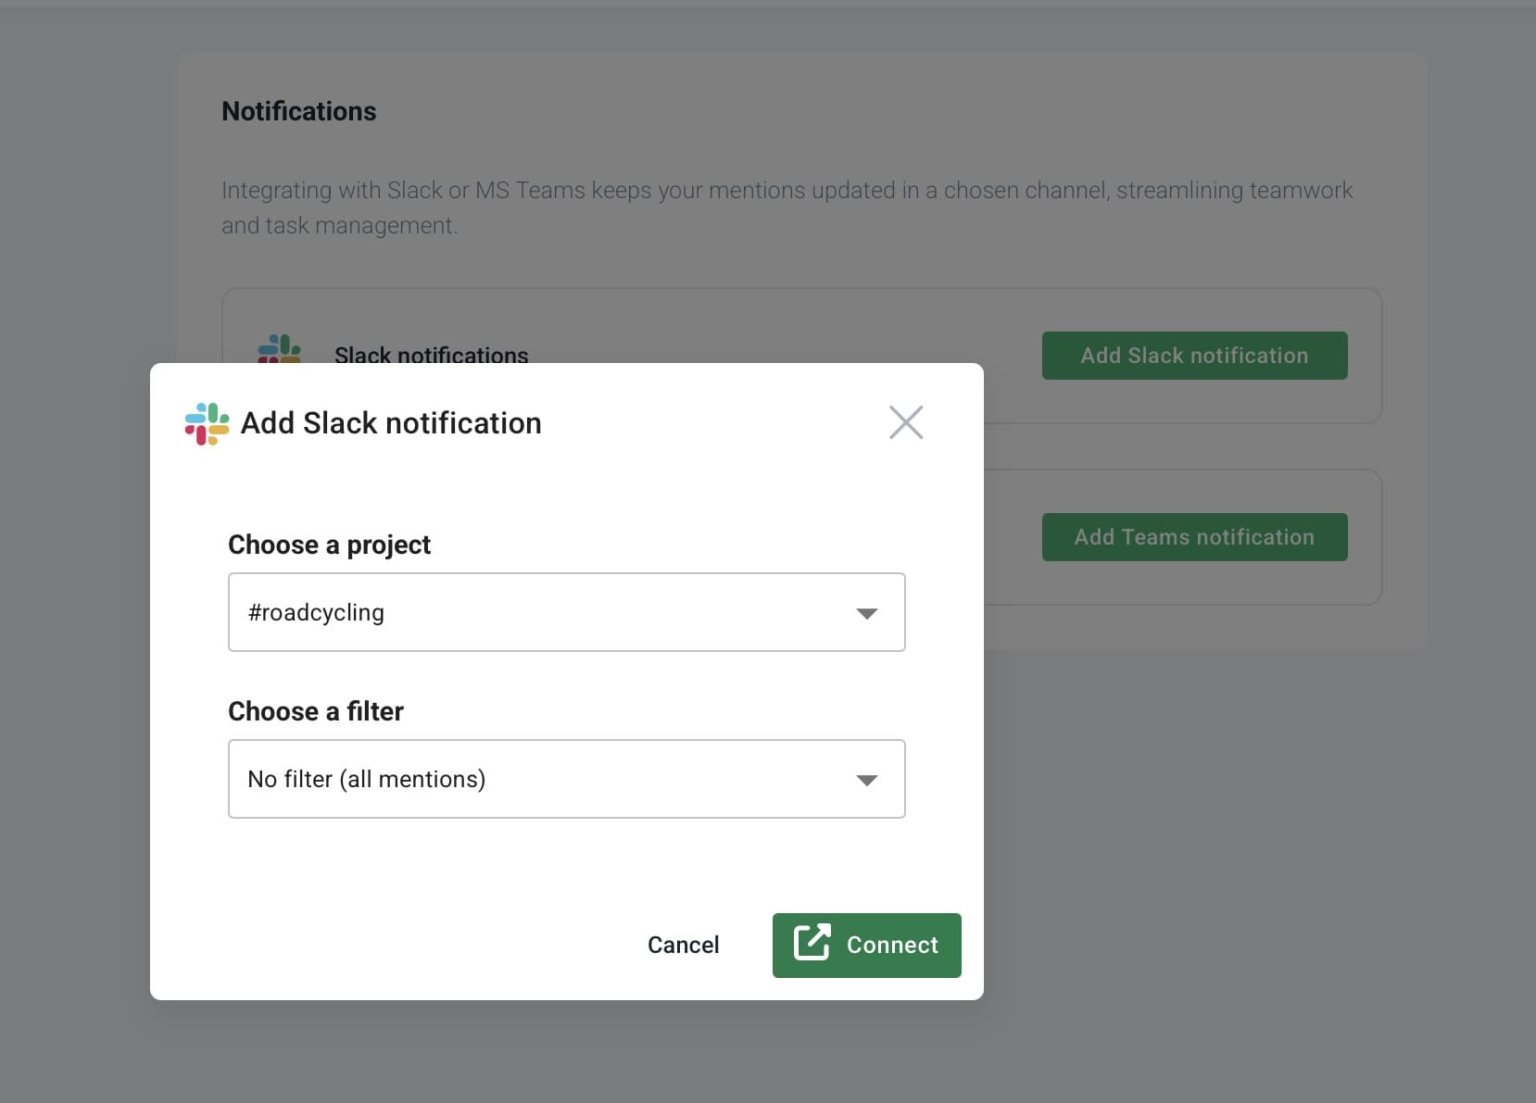Expand the #roadcycling channel selector

pyautogui.click(x=566, y=612)
